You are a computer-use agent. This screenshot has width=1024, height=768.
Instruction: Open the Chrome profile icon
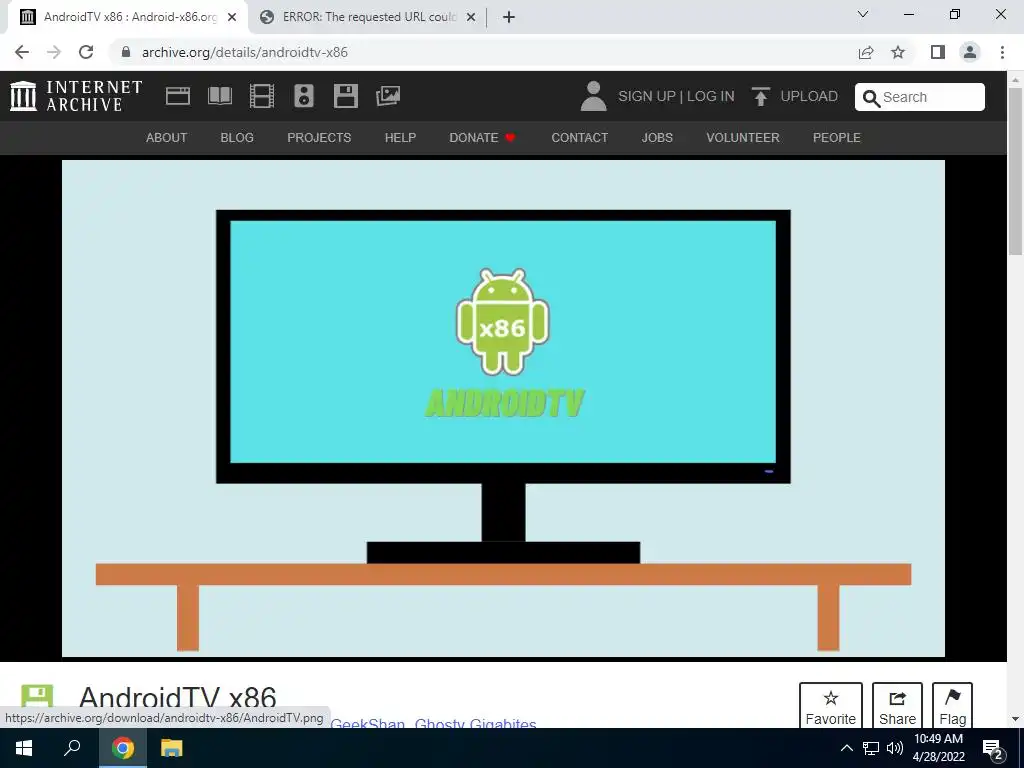click(x=970, y=52)
